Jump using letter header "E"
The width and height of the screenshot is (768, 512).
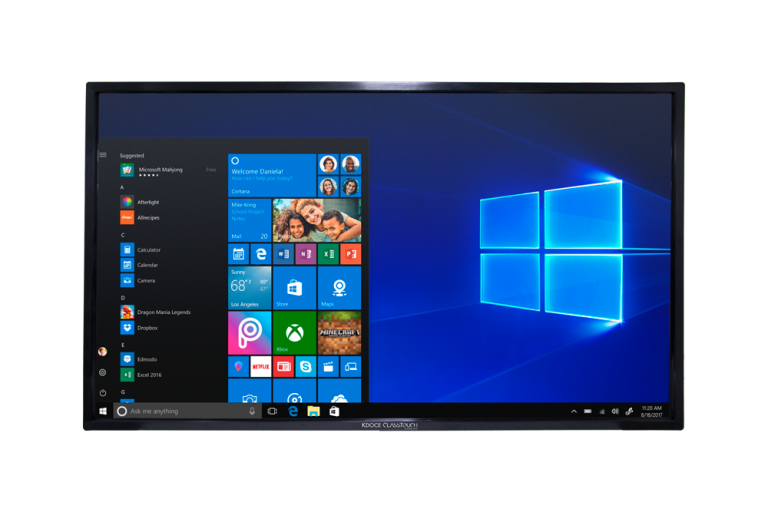[x=122, y=344]
